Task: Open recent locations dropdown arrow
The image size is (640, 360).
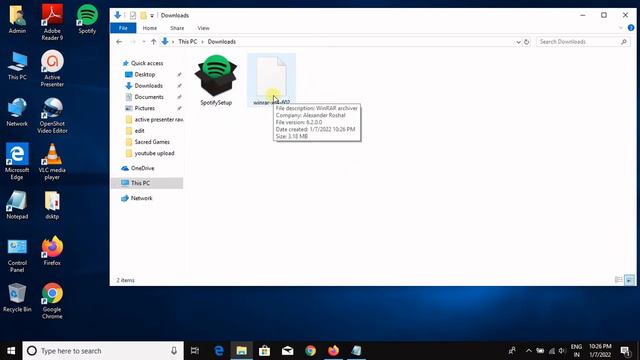Action: click(144, 42)
